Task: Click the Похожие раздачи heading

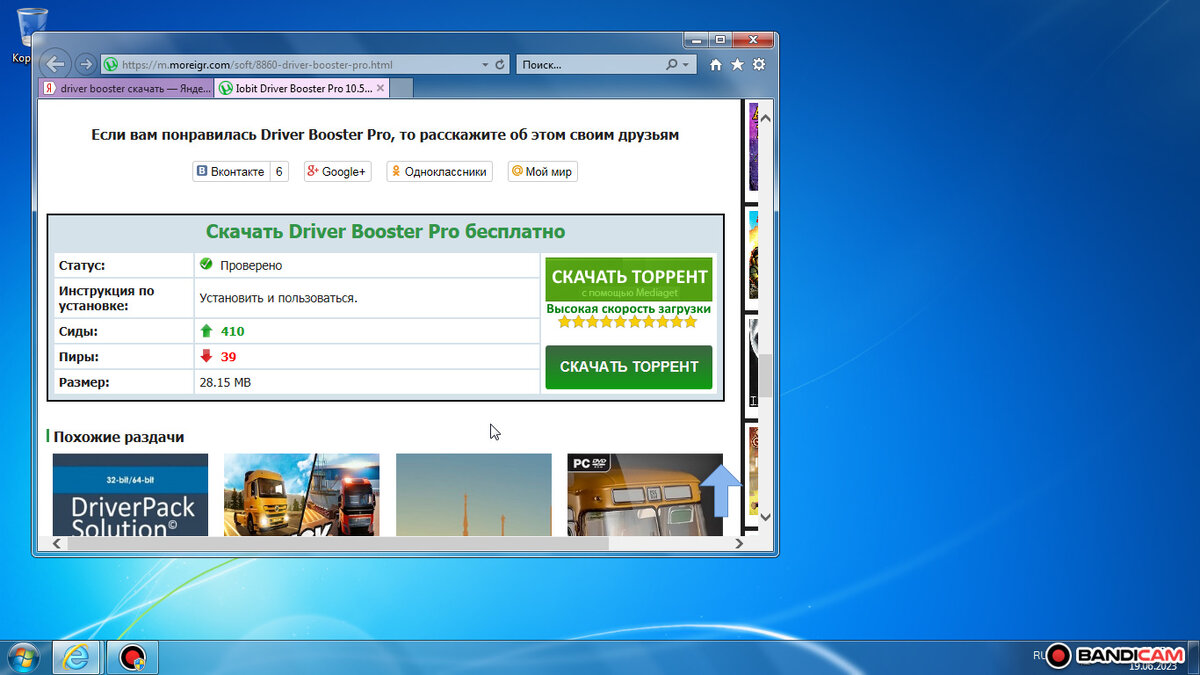Action: 118,437
